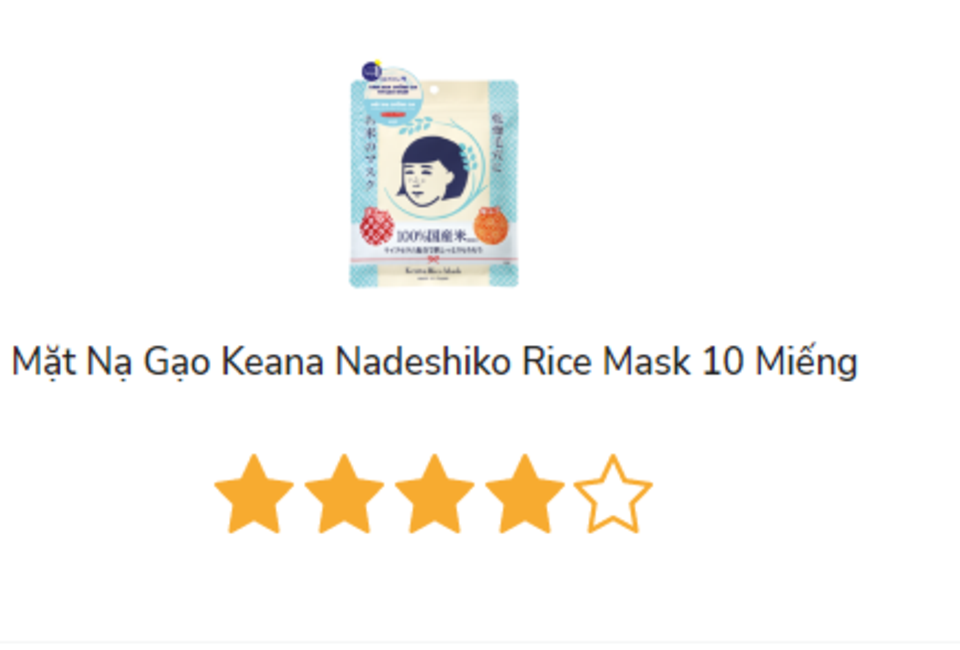Click the 100% label on the package

(x=433, y=236)
